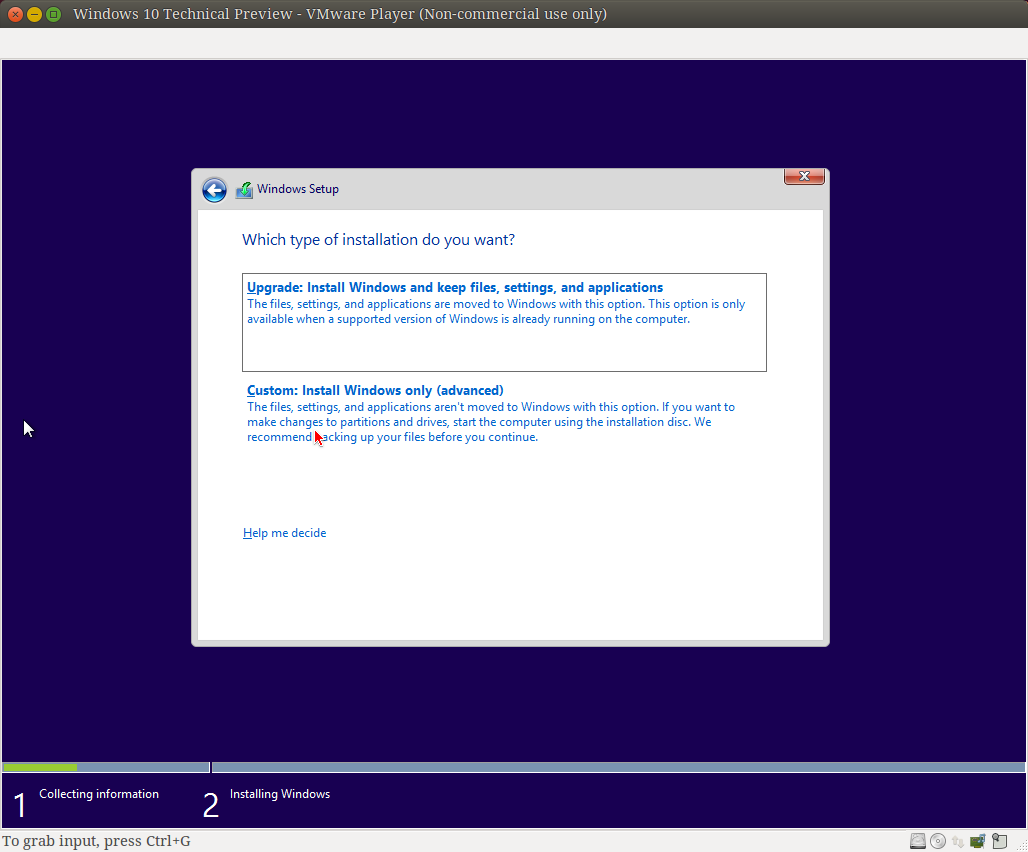Click the Installing Windows progress bar

tap(618, 767)
